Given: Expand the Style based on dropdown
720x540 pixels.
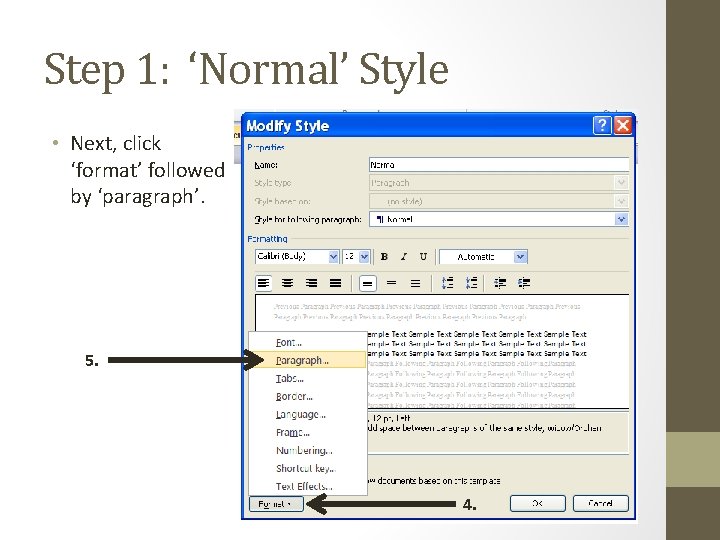Looking at the screenshot, I should coord(621,201).
